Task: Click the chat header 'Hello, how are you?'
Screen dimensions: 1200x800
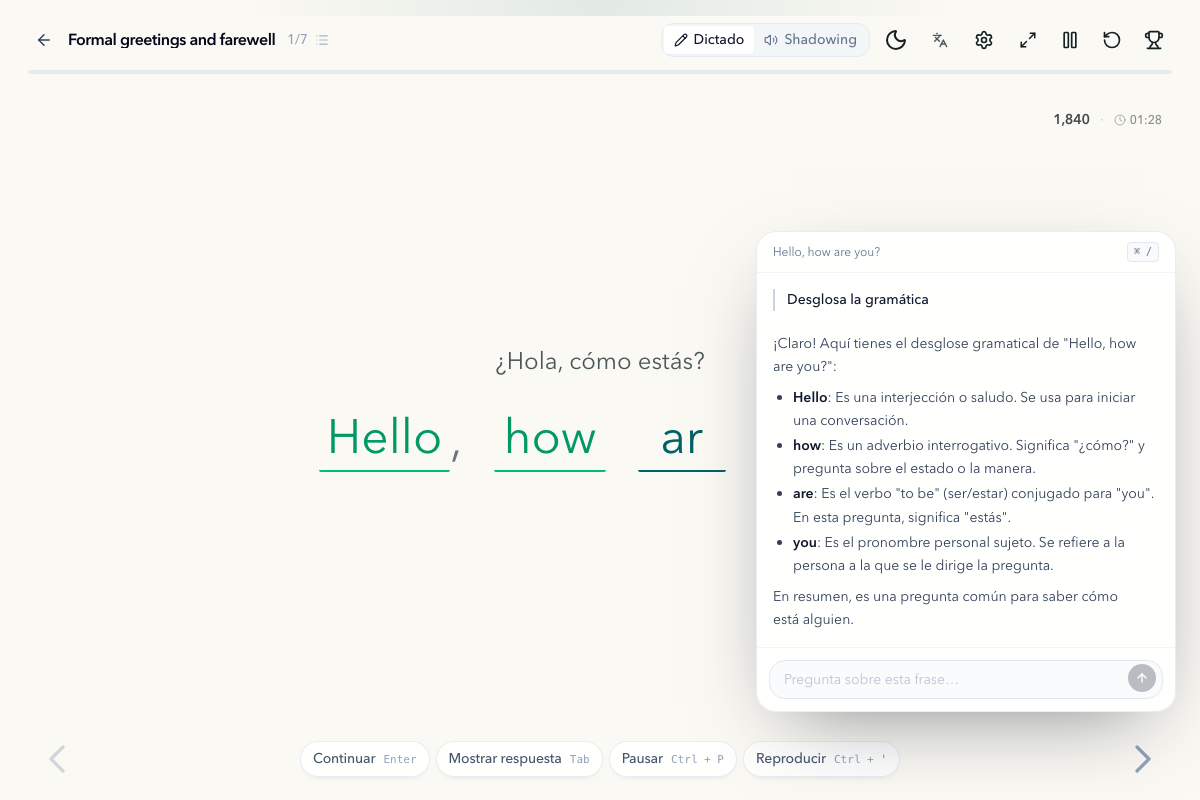Action: [826, 252]
